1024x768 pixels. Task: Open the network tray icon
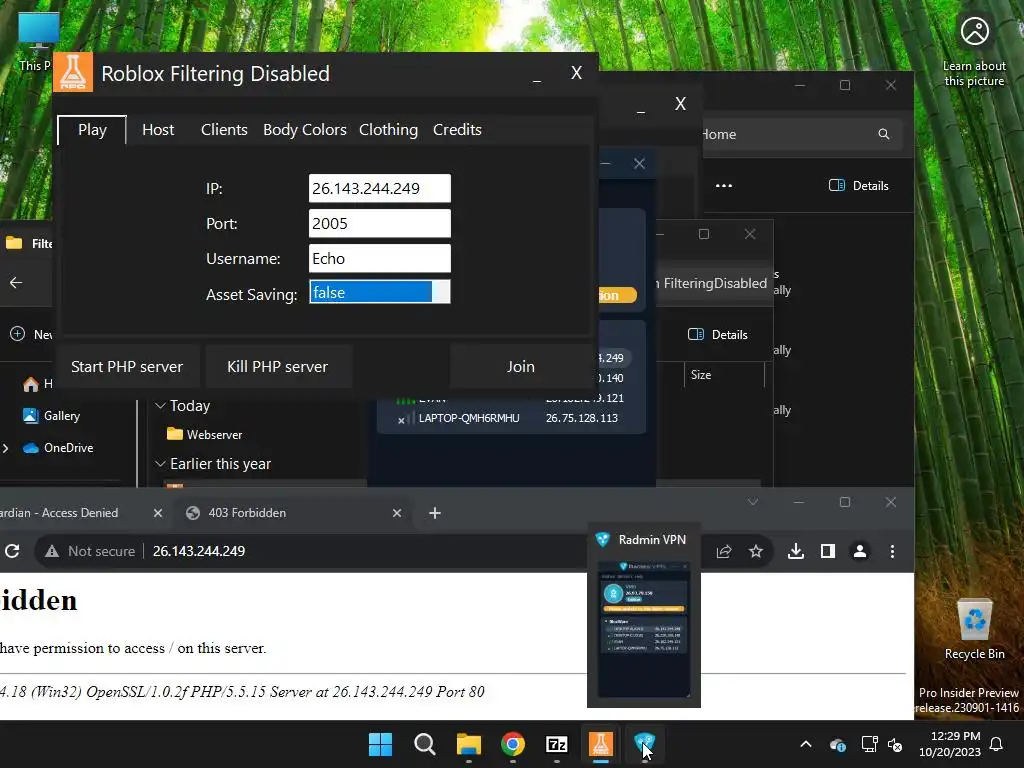[869, 744]
